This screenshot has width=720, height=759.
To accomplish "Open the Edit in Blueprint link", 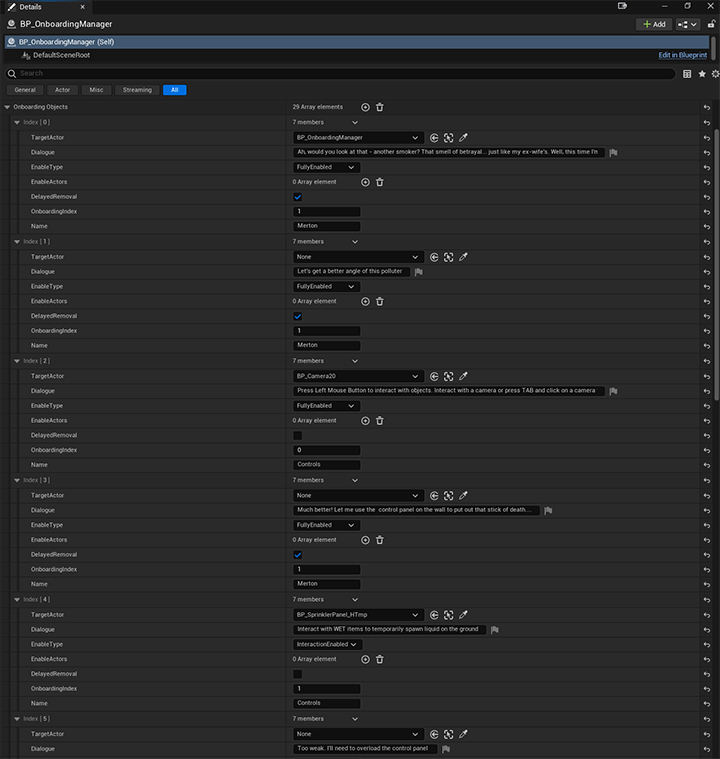I will click(682, 55).
